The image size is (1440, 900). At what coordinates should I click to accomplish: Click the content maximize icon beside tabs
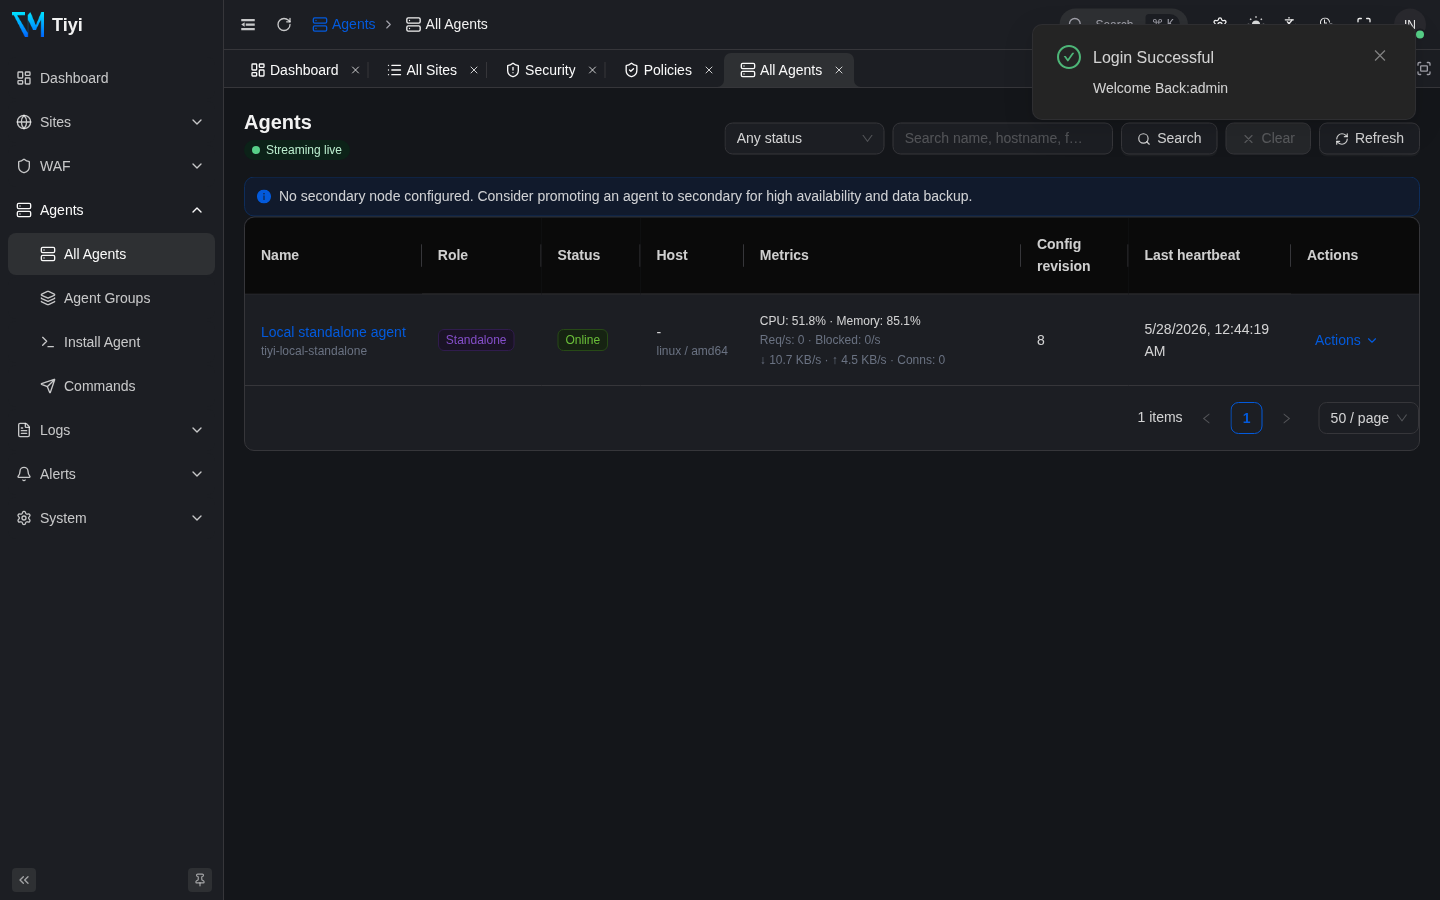1424,69
